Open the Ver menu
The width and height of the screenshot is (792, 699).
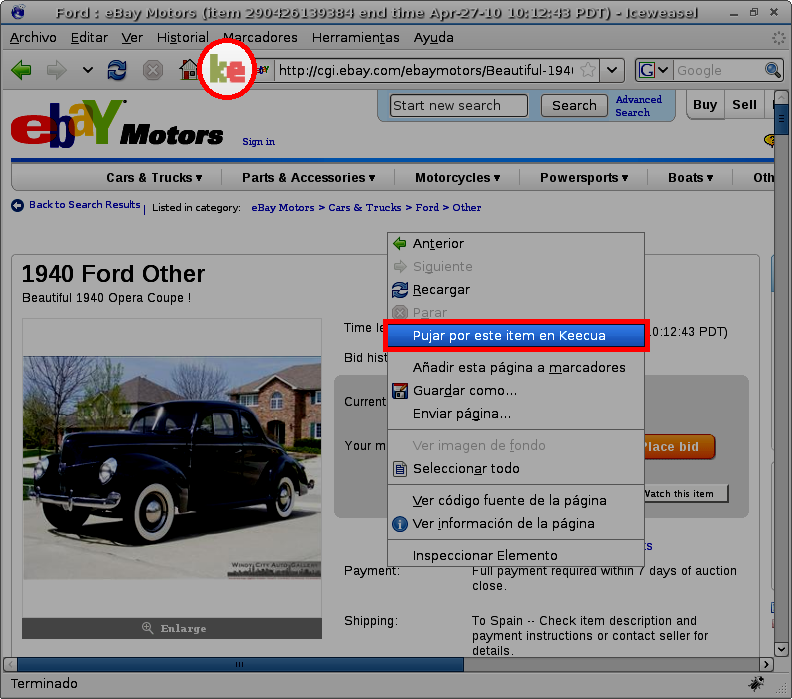click(x=132, y=37)
